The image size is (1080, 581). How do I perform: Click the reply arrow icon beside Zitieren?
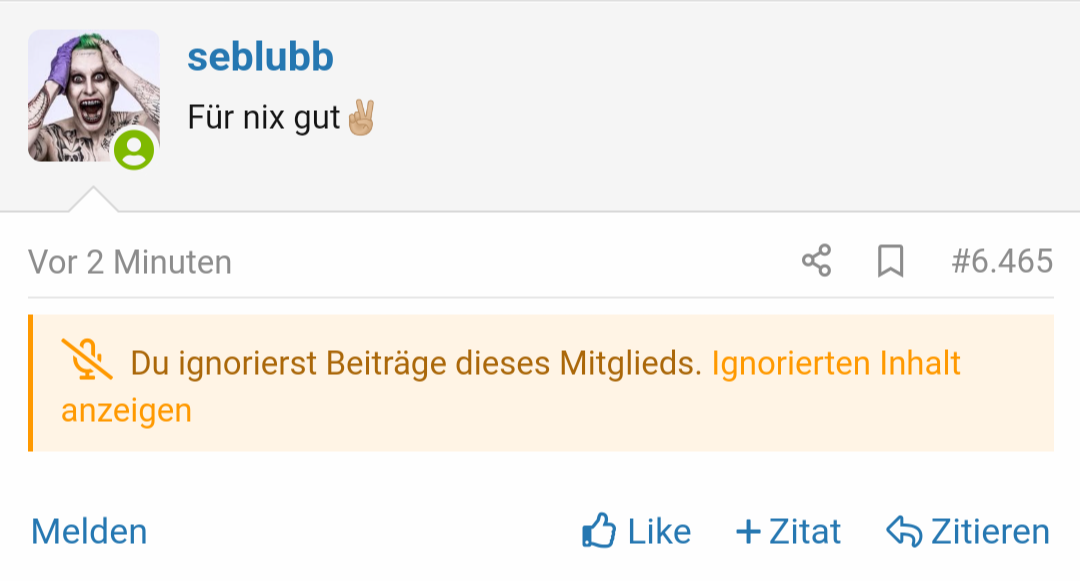tap(903, 532)
